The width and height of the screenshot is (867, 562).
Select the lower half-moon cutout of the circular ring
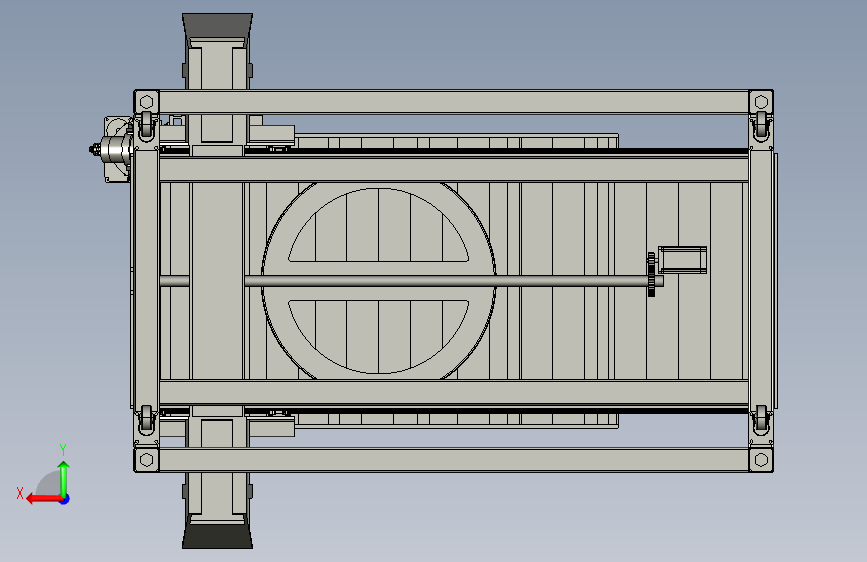(x=379, y=337)
